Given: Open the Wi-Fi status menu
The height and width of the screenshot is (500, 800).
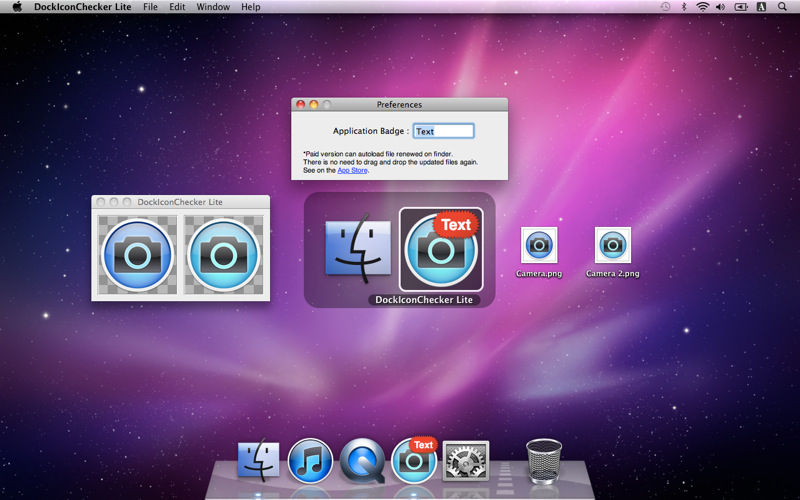Looking at the screenshot, I should point(703,7).
